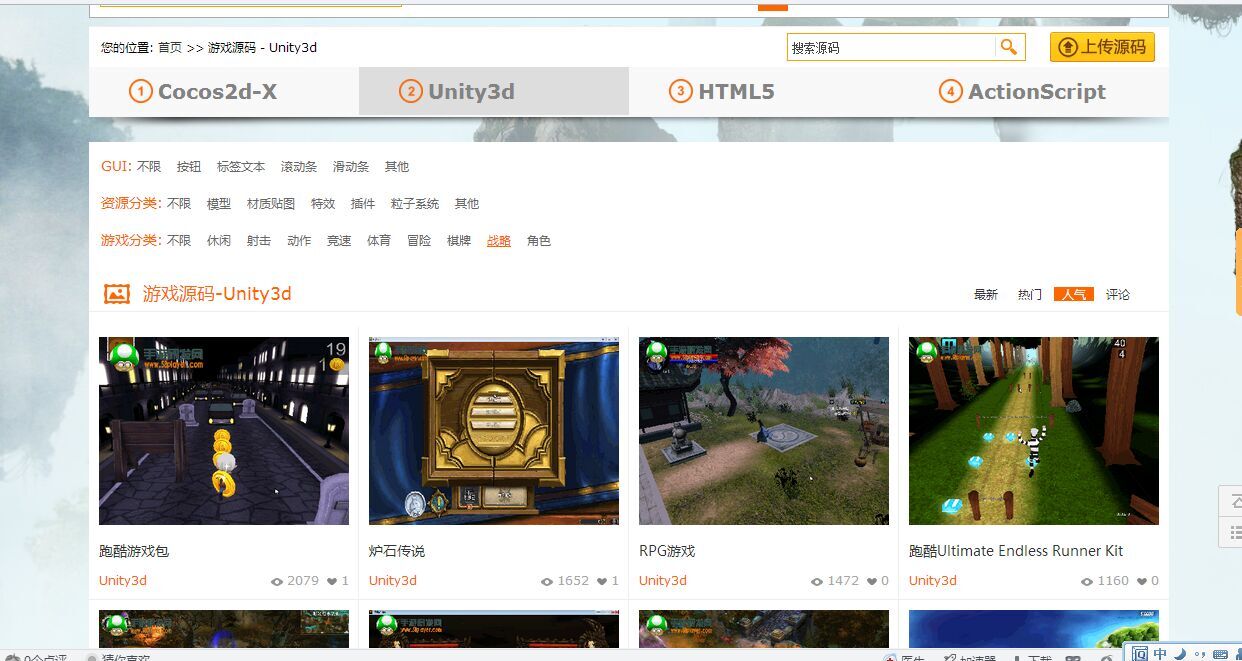The height and width of the screenshot is (661, 1242).
Task: Sort the list by 最新
Action: [986, 295]
